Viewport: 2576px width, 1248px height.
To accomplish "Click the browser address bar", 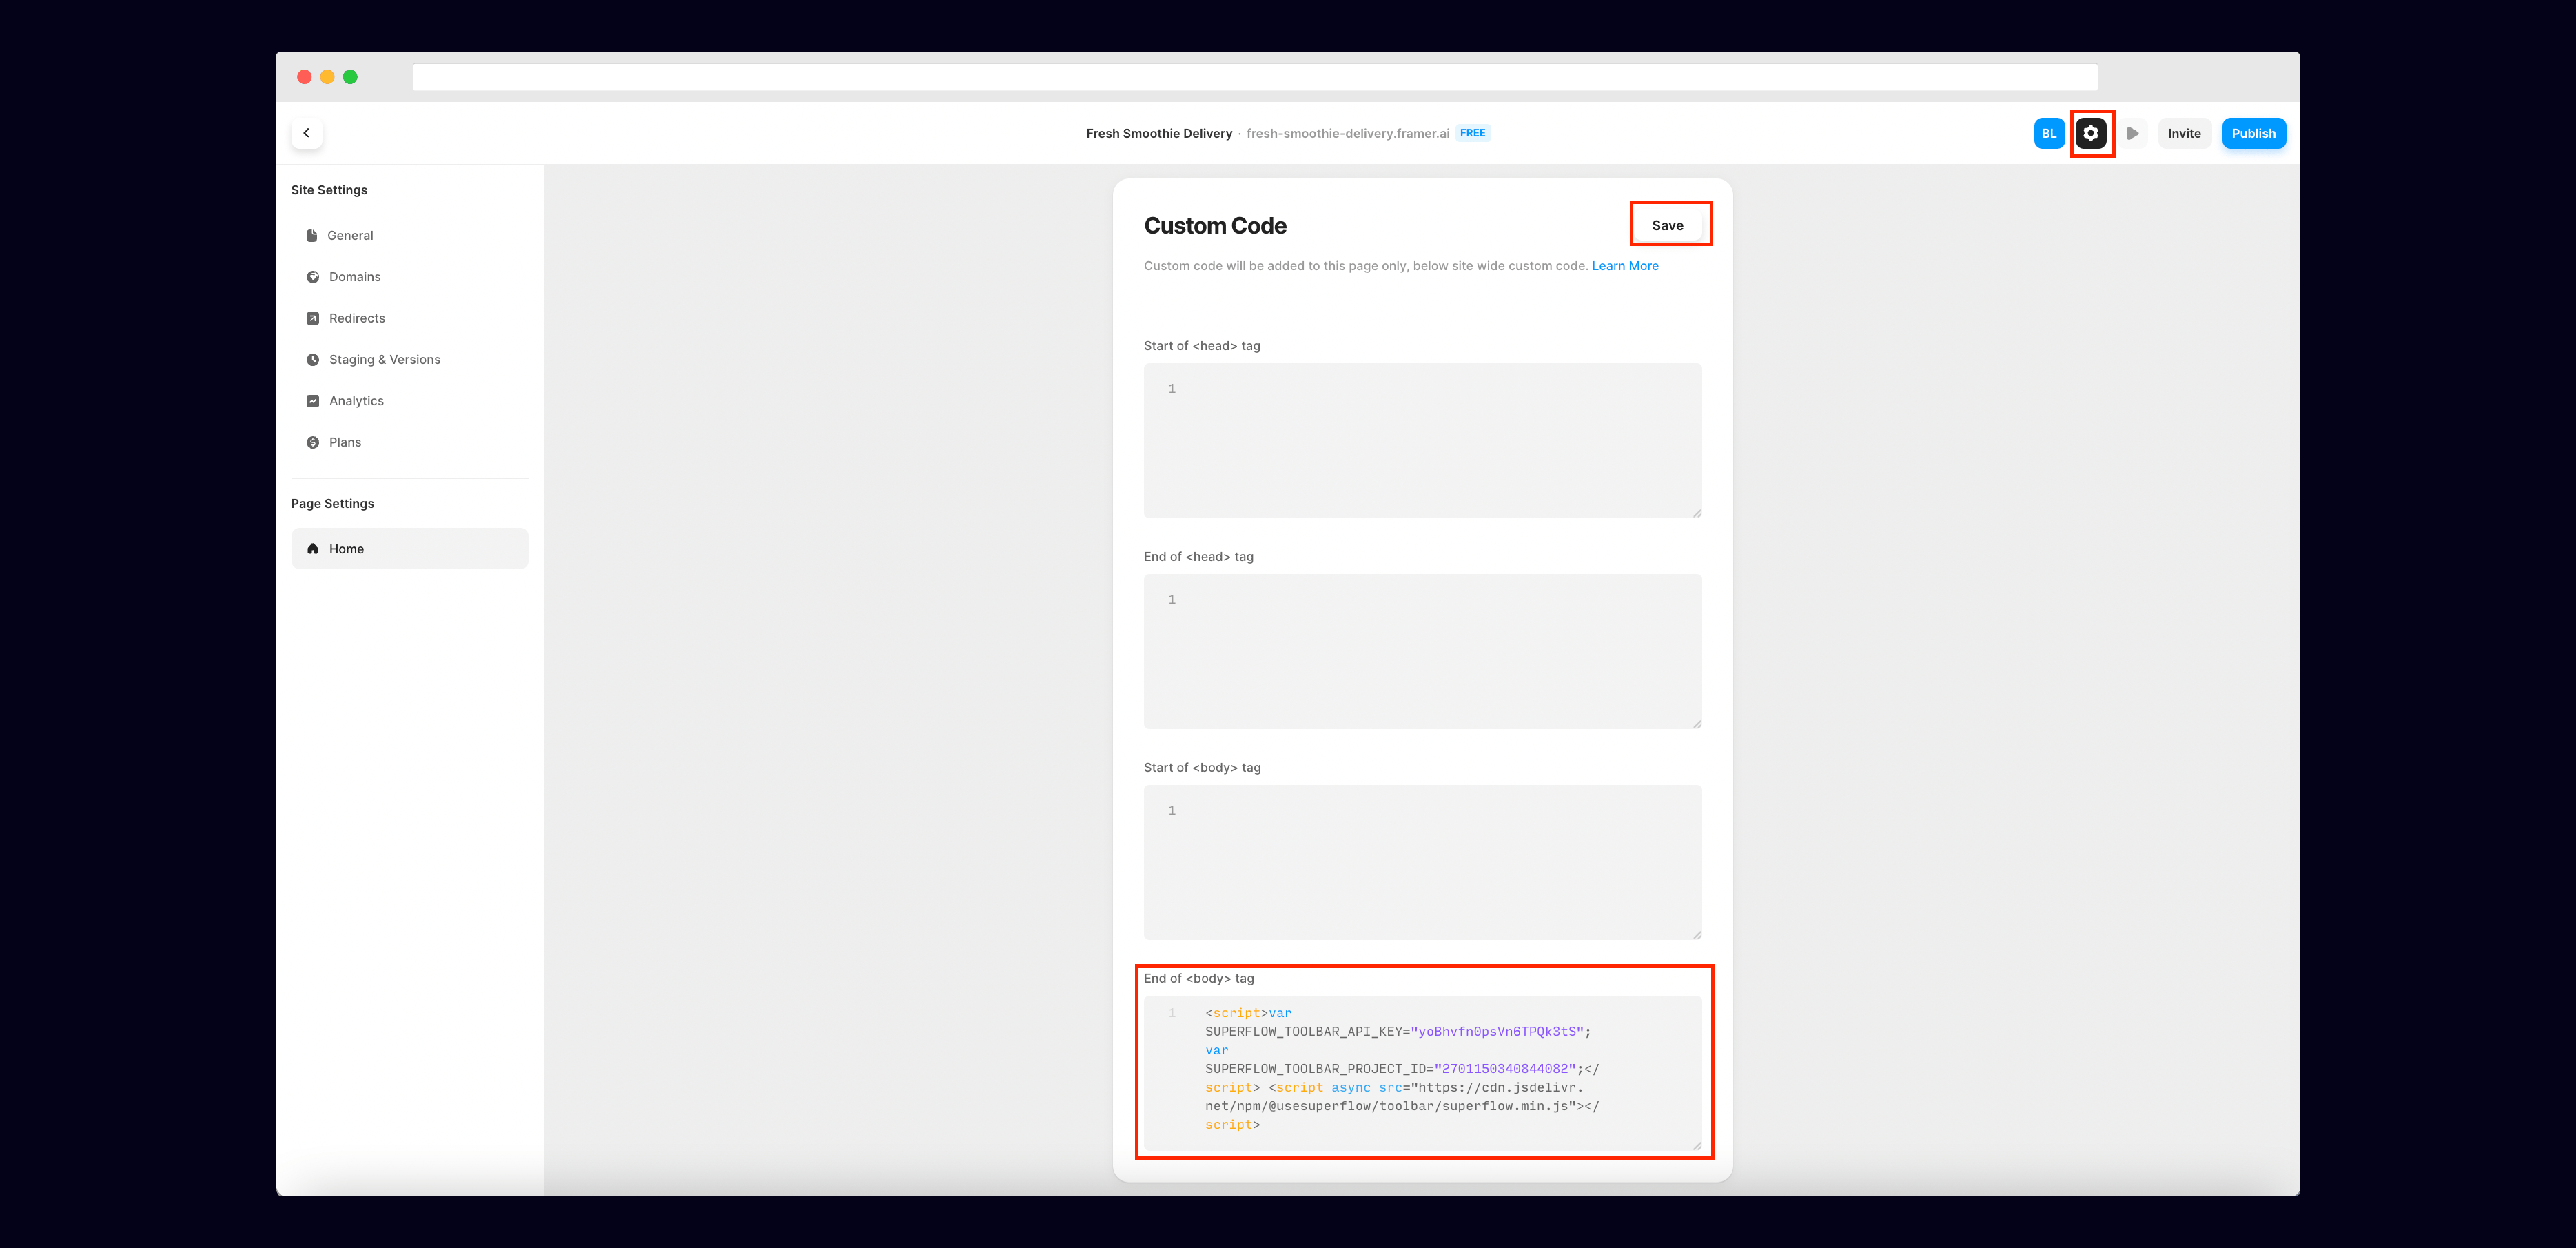I will coord(1255,77).
